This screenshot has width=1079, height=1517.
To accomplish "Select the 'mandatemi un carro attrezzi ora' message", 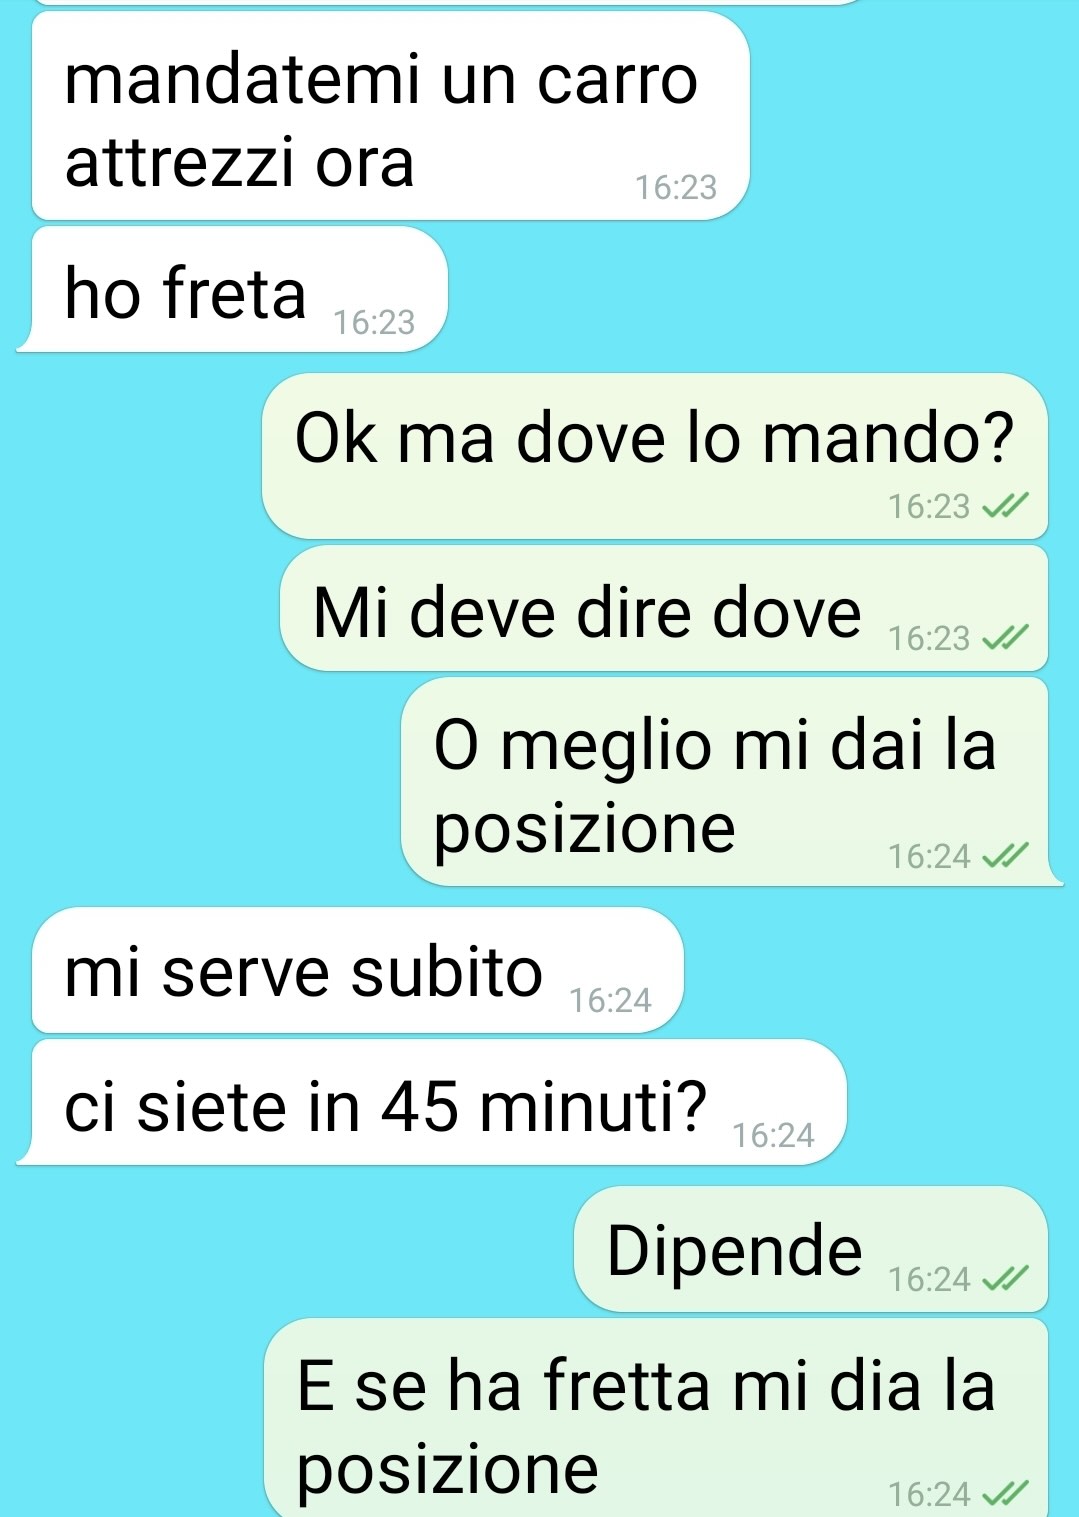I will pyautogui.click(x=391, y=116).
